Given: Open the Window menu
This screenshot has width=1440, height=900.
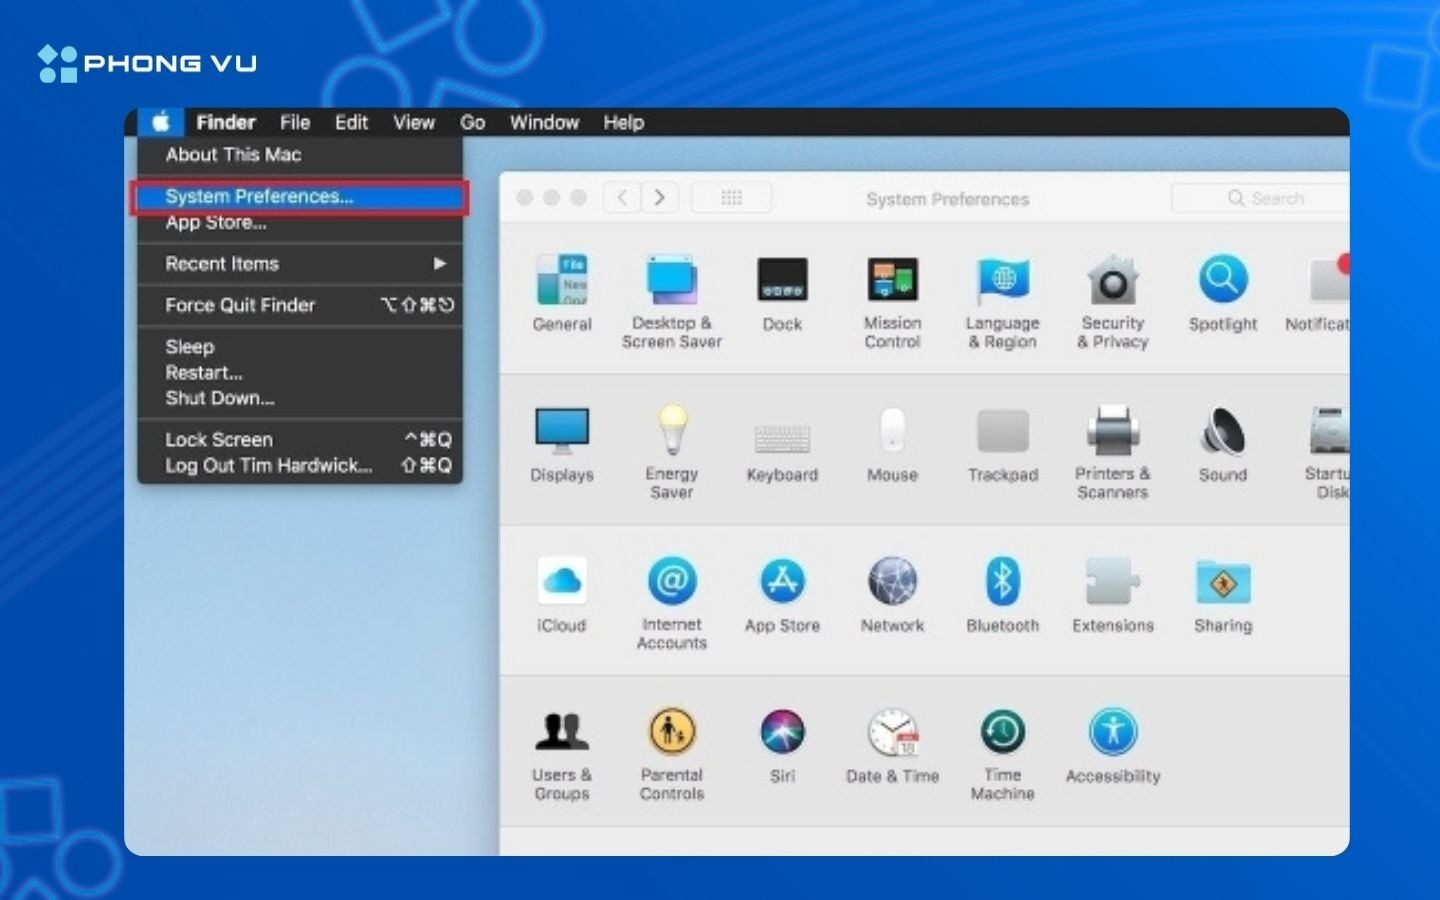Looking at the screenshot, I should (x=544, y=122).
